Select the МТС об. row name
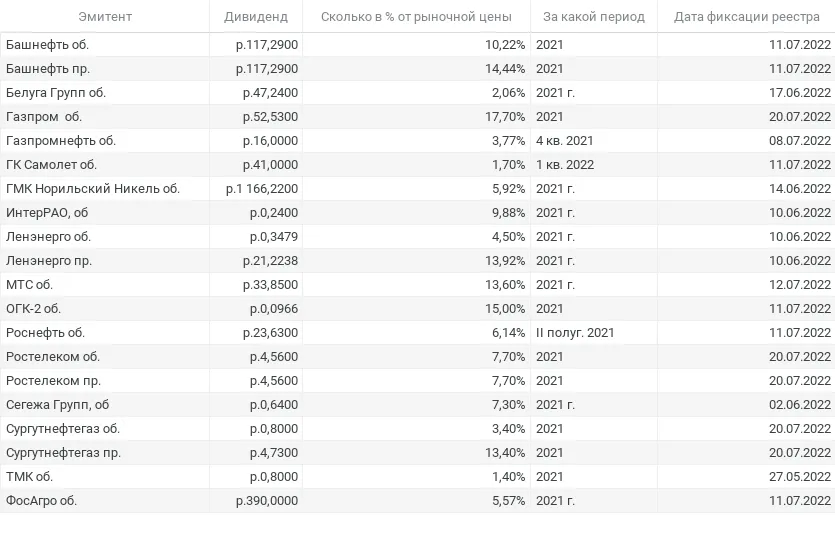 point(29,284)
